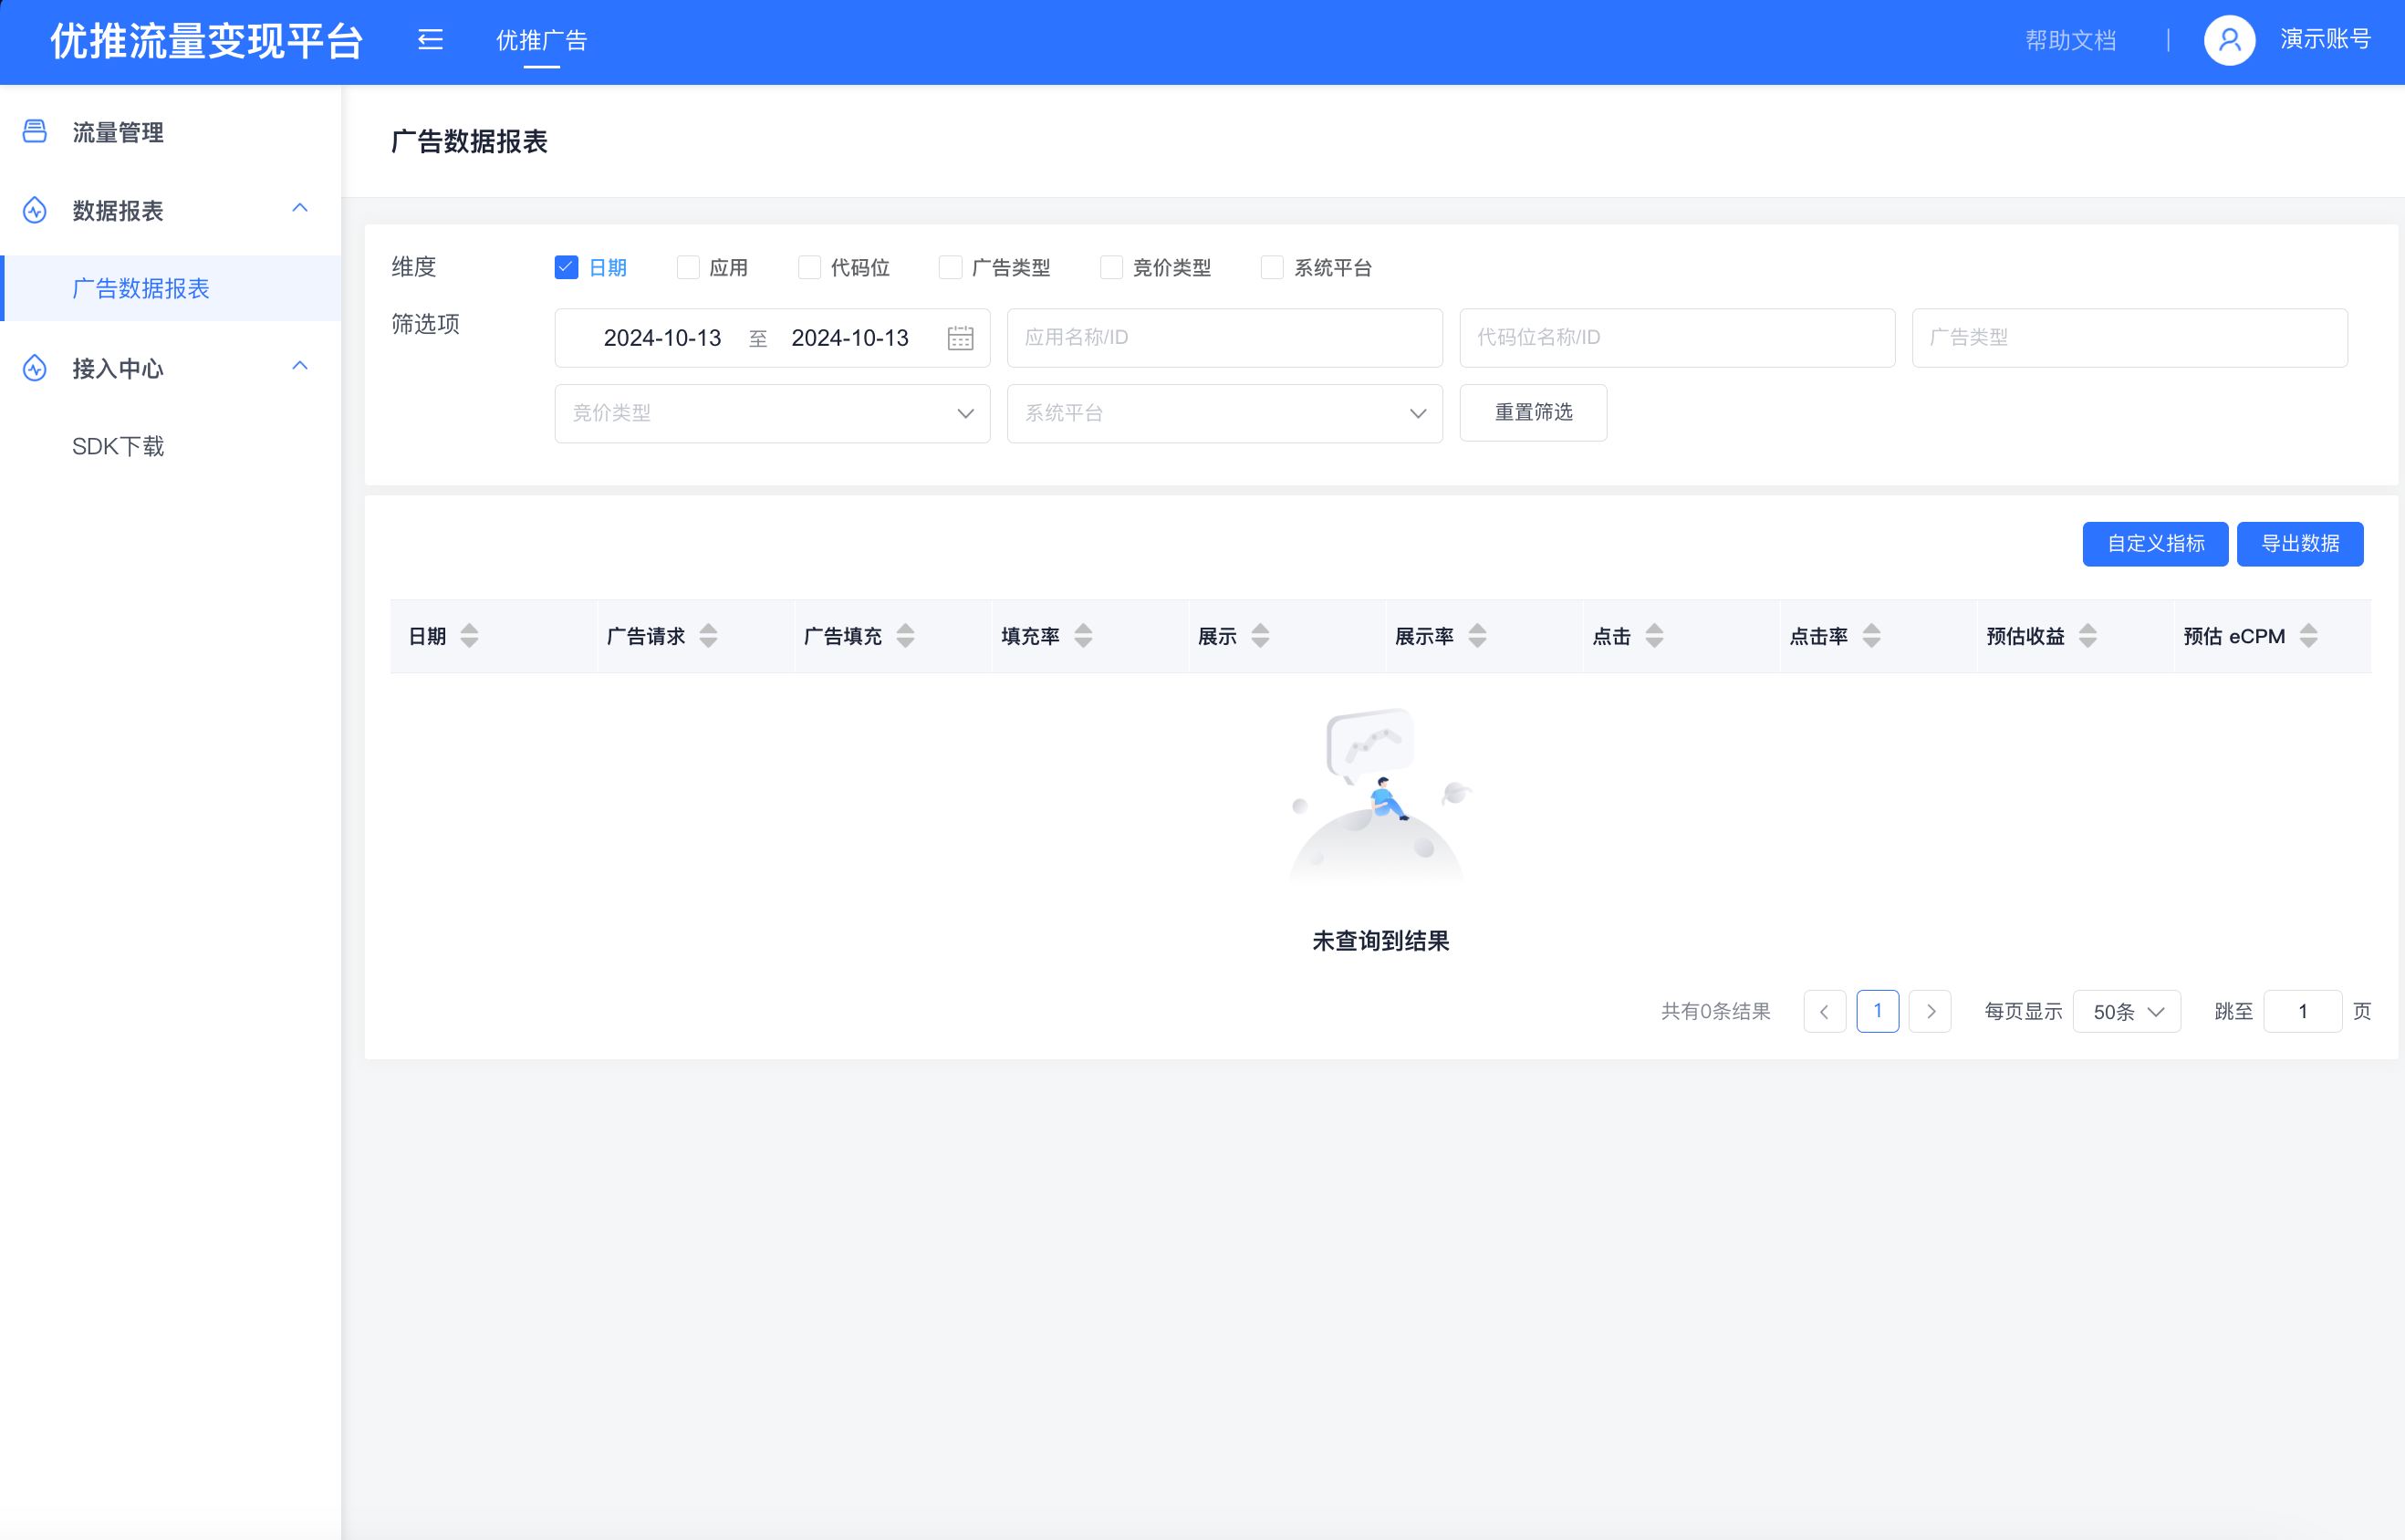Sort by 点击率 column sort icon
The height and width of the screenshot is (1540, 2405).
(x=1871, y=635)
